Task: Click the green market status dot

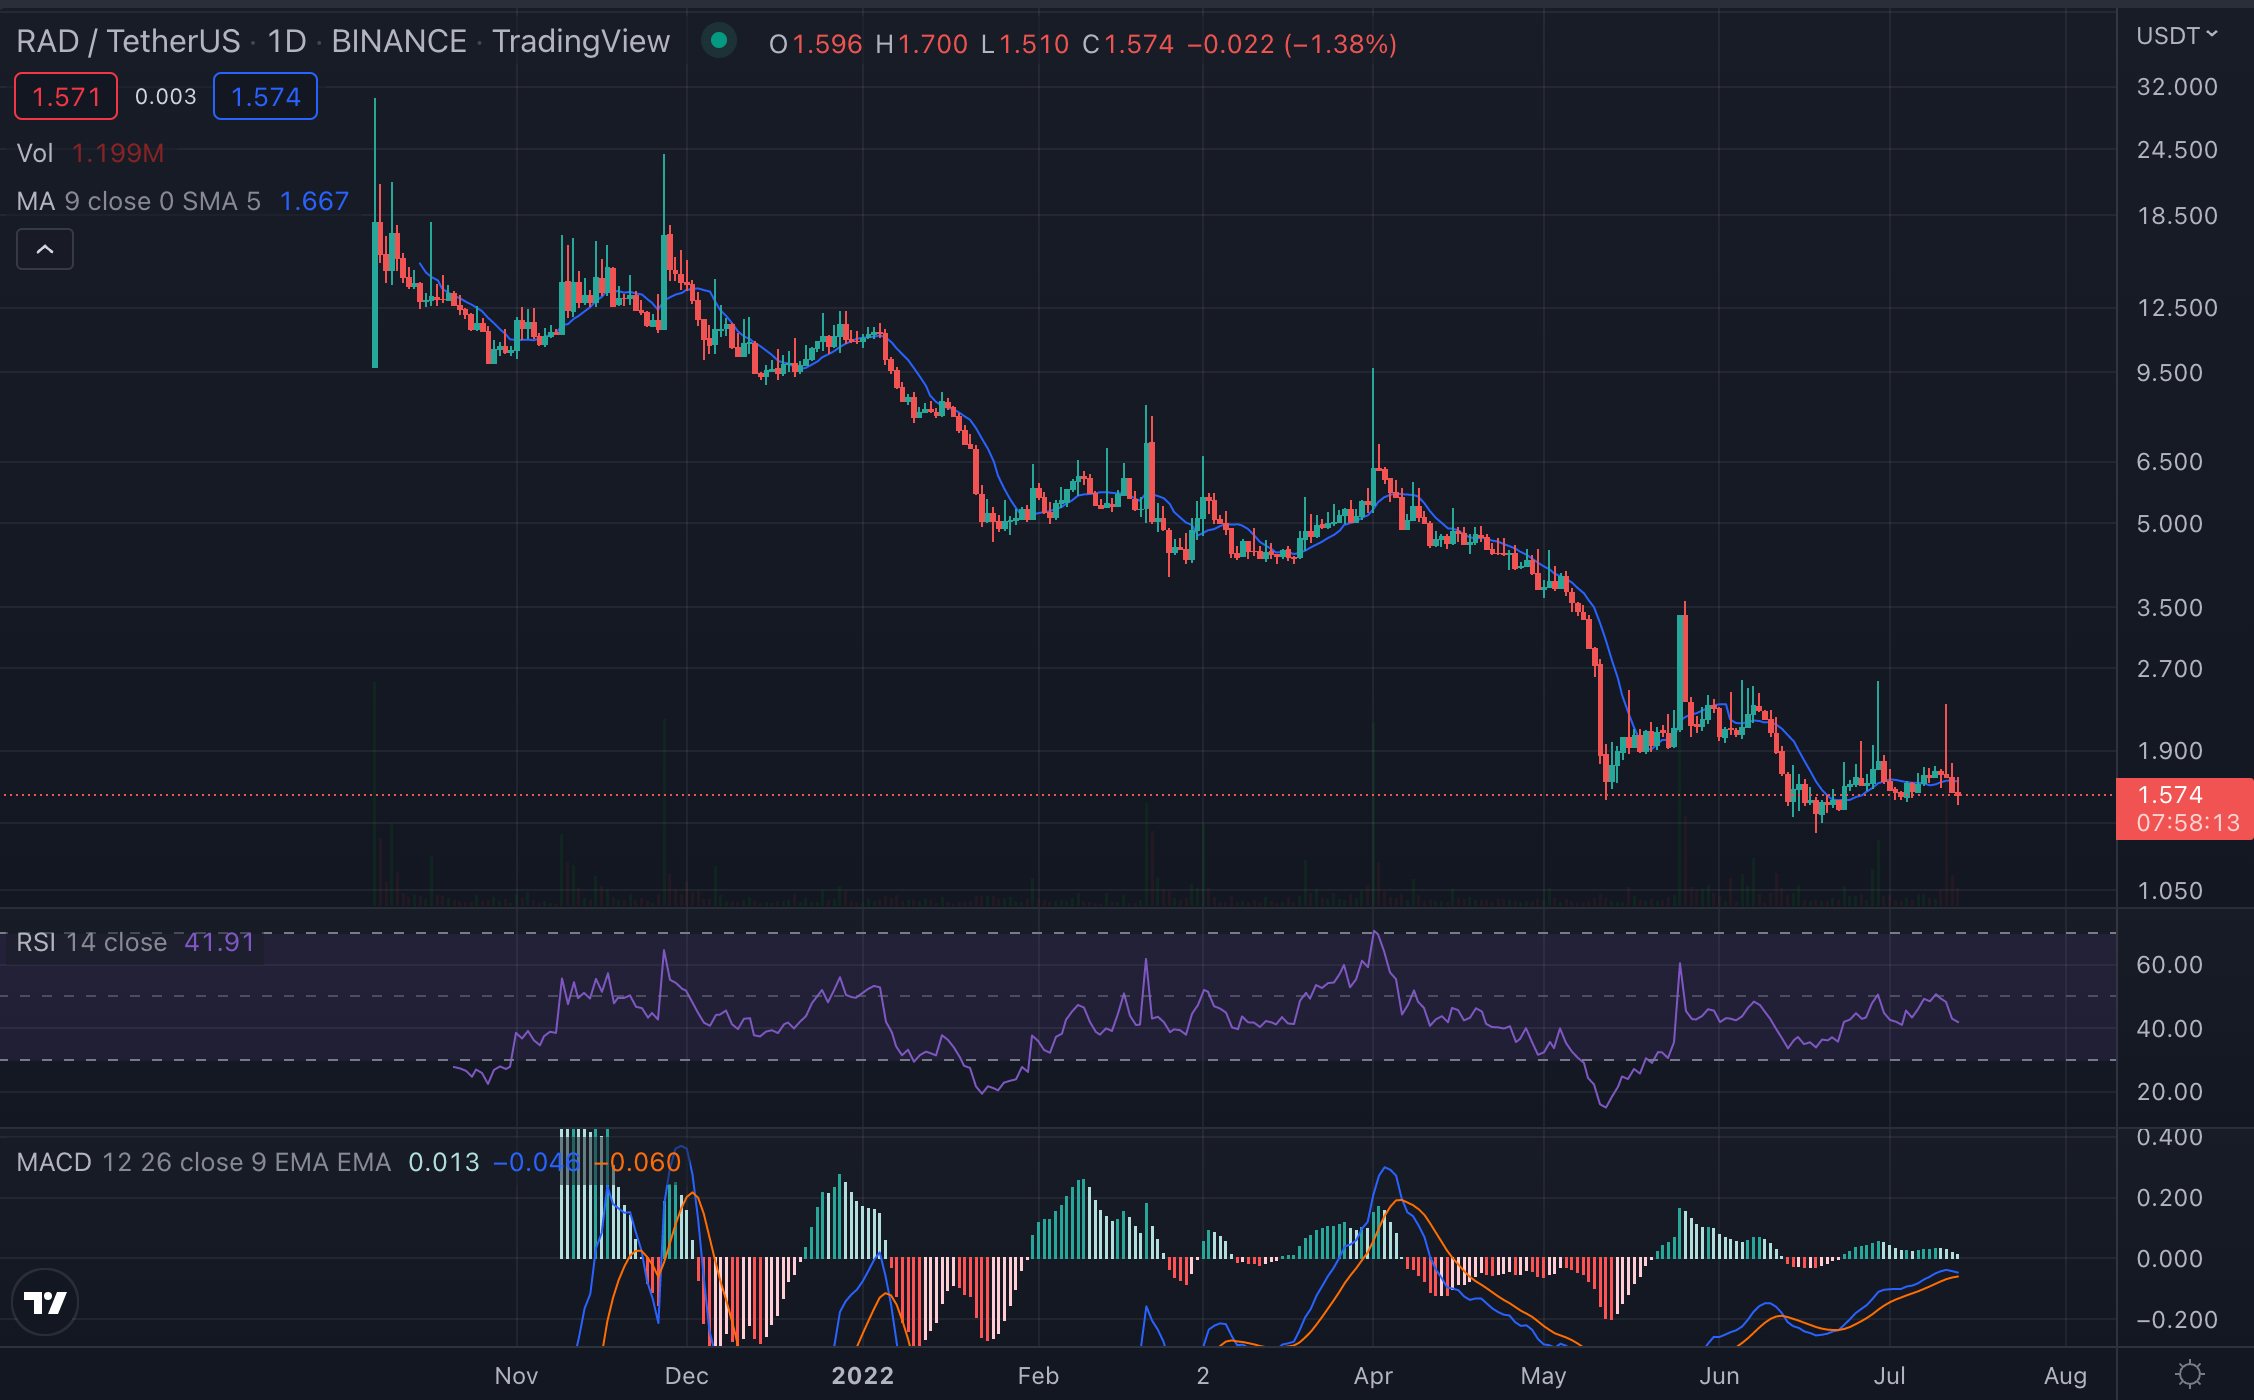Action: click(x=718, y=41)
